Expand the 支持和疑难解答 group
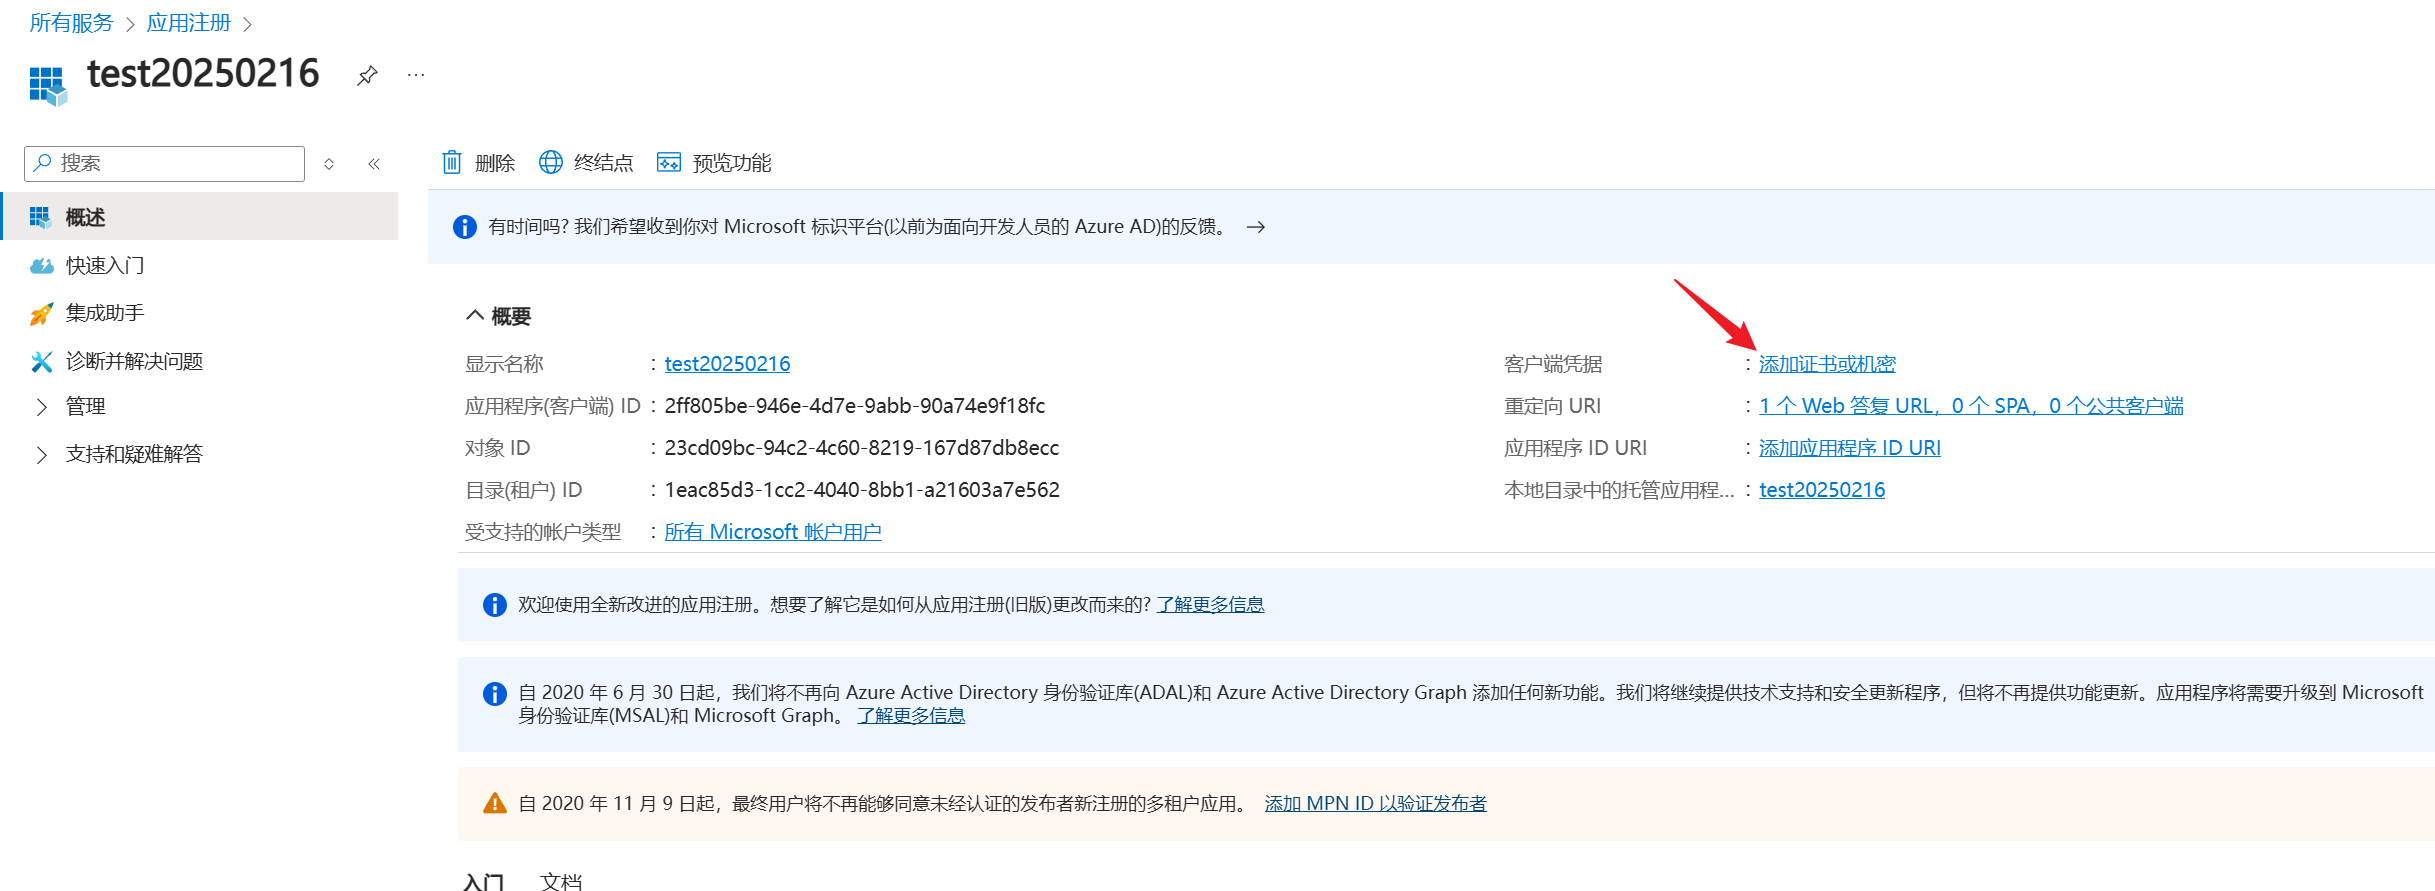This screenshot has width=2435, height=891. 41,454
